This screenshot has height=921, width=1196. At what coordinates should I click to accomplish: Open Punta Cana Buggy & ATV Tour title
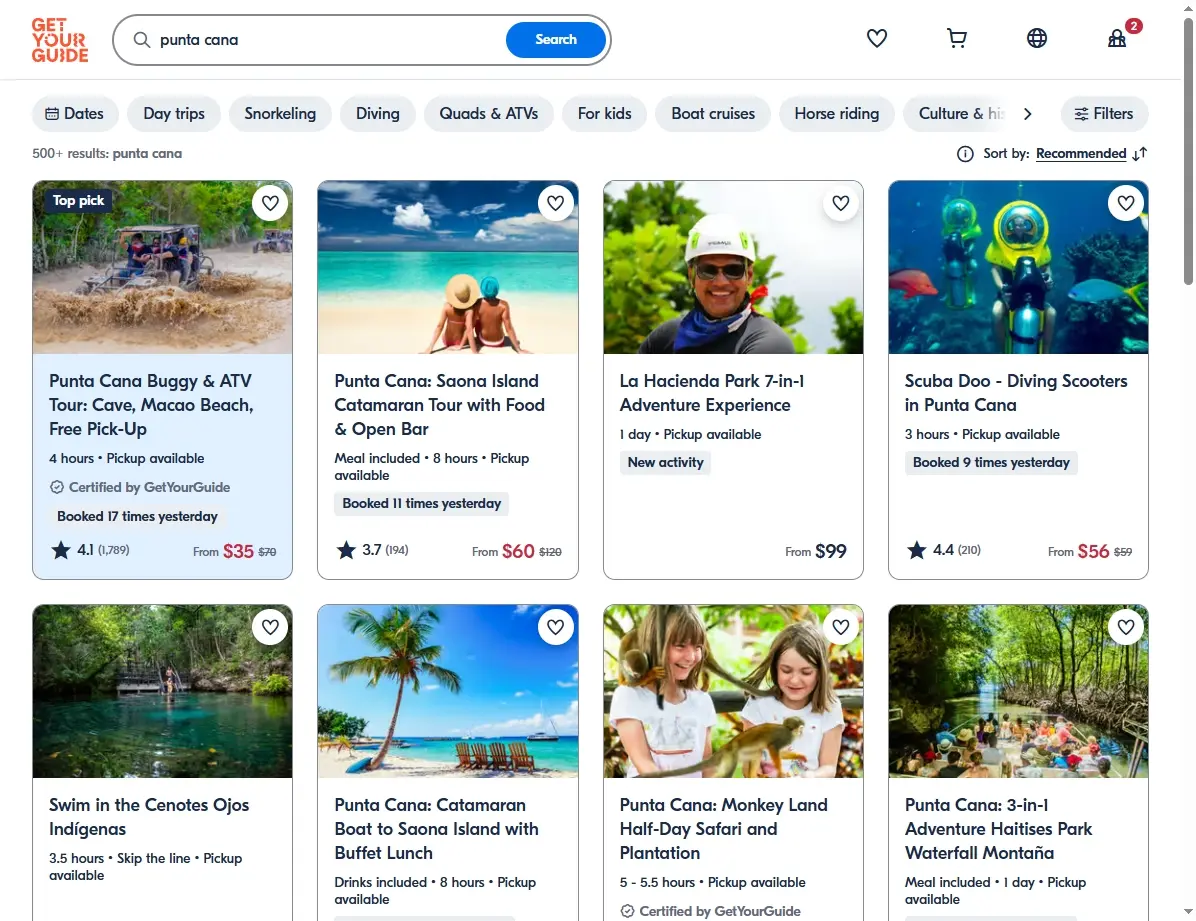pyautogui.click(x=151, y=404)
